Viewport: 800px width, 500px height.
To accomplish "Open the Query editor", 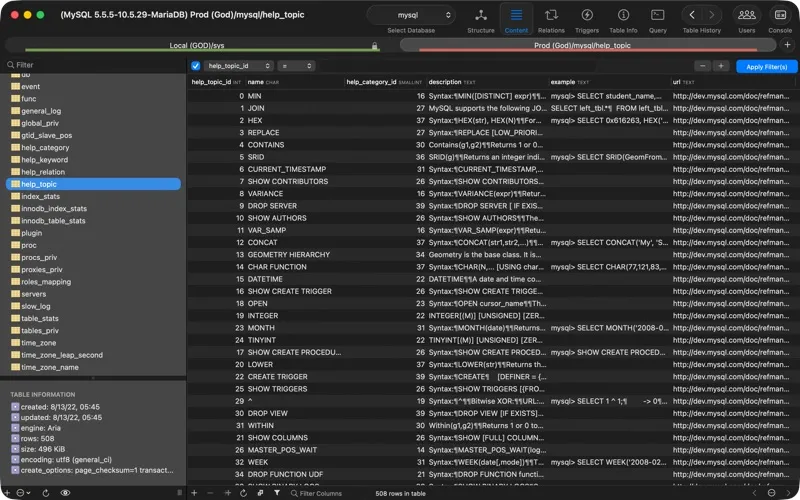I will [x=658, y=20].
